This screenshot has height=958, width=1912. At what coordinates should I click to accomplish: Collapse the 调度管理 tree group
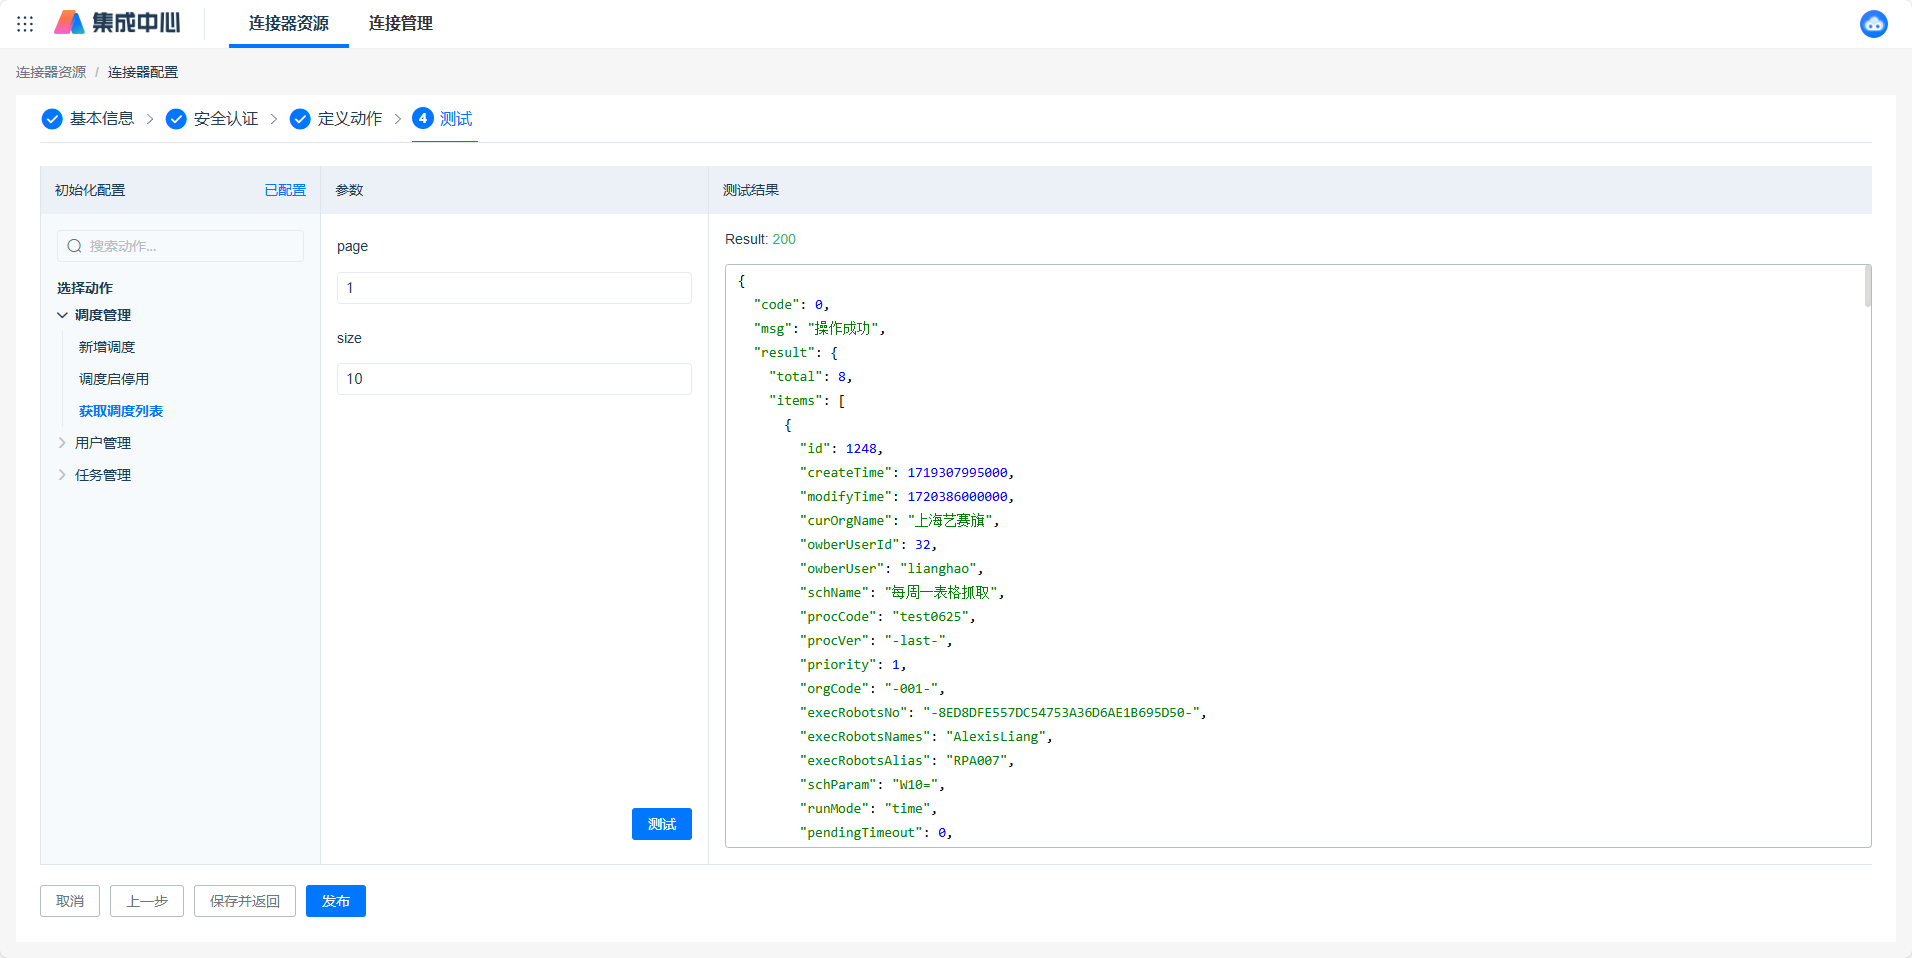click(62, 315)
